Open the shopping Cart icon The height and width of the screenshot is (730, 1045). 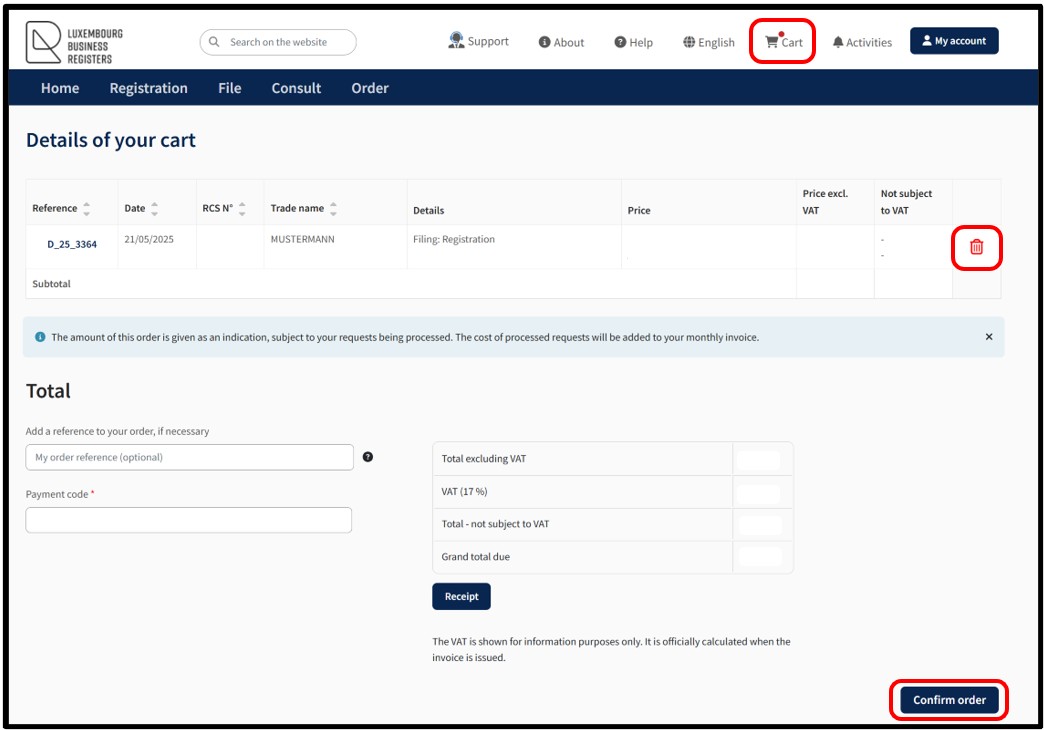(771, 42)
